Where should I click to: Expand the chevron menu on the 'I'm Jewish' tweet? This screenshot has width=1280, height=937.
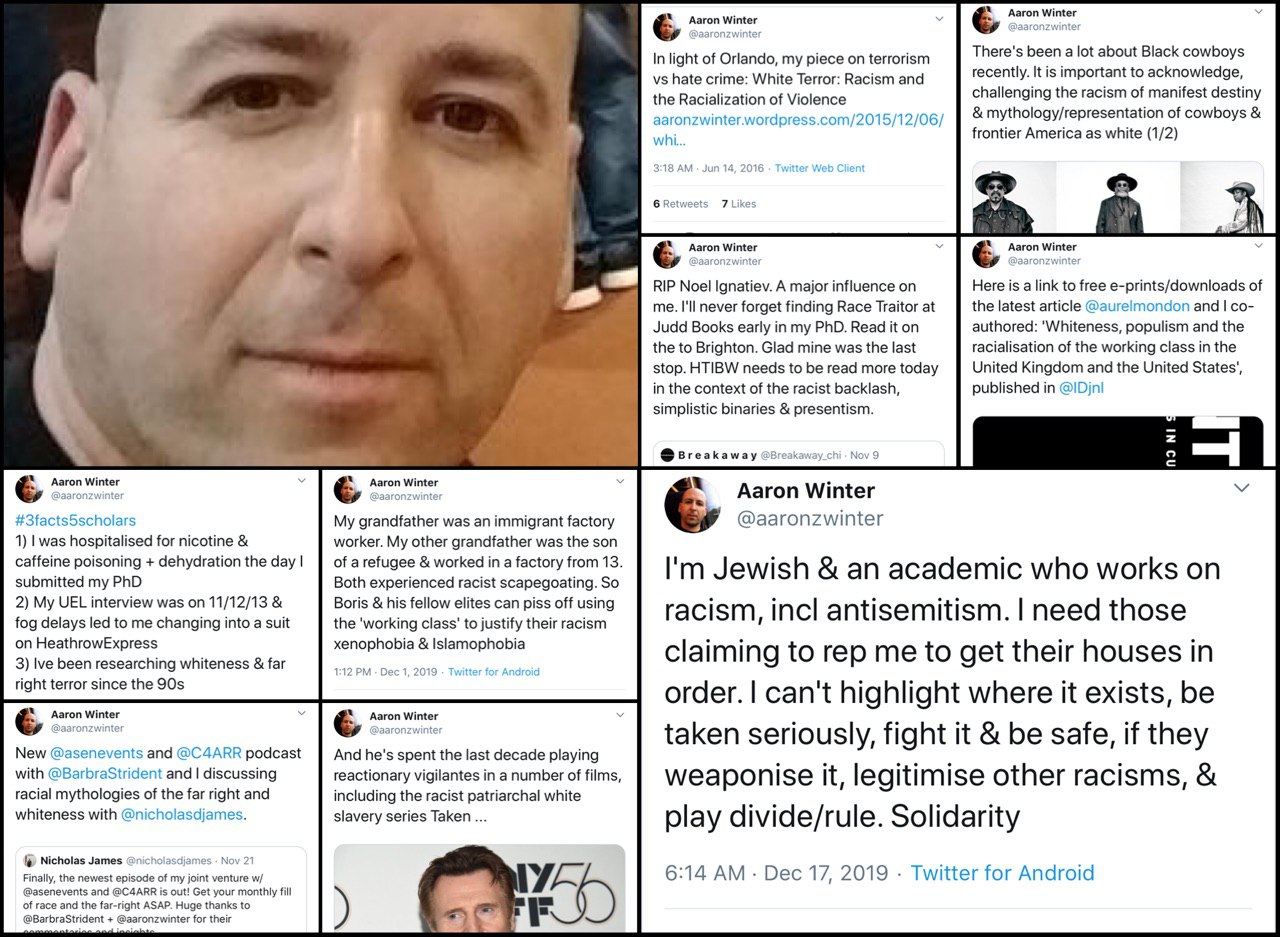[1241, 488]
